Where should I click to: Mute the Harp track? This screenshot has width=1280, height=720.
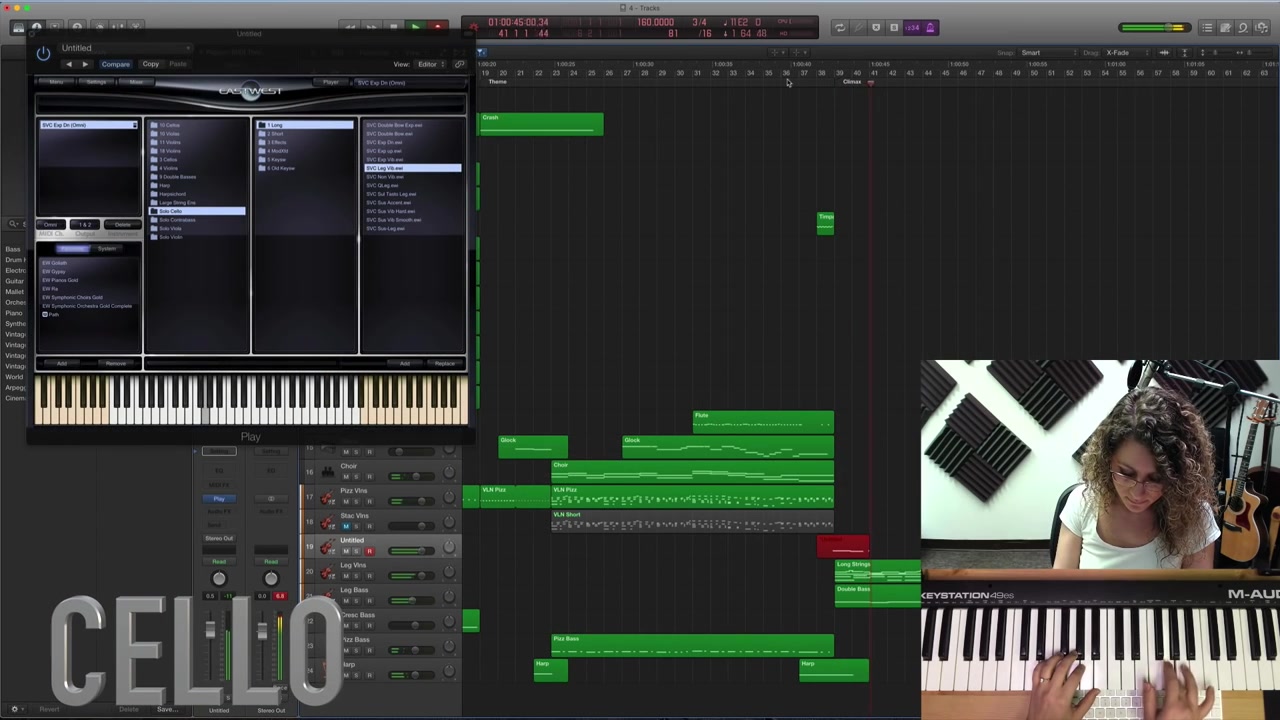click(346, 674)
